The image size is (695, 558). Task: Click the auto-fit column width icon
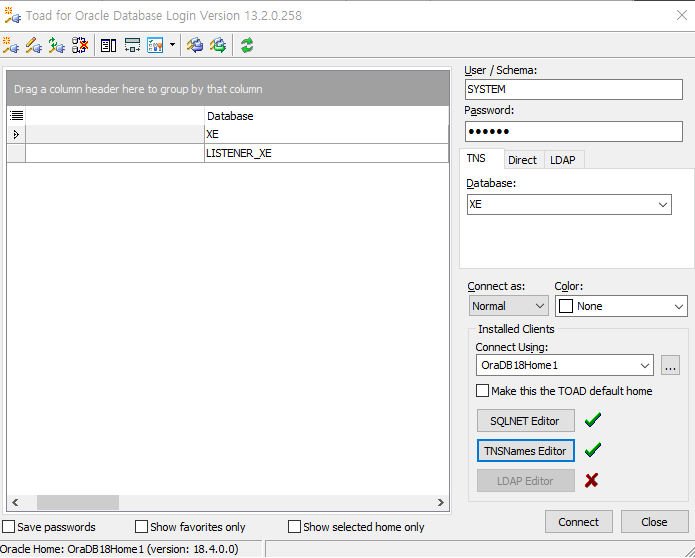tap(132, 45)
